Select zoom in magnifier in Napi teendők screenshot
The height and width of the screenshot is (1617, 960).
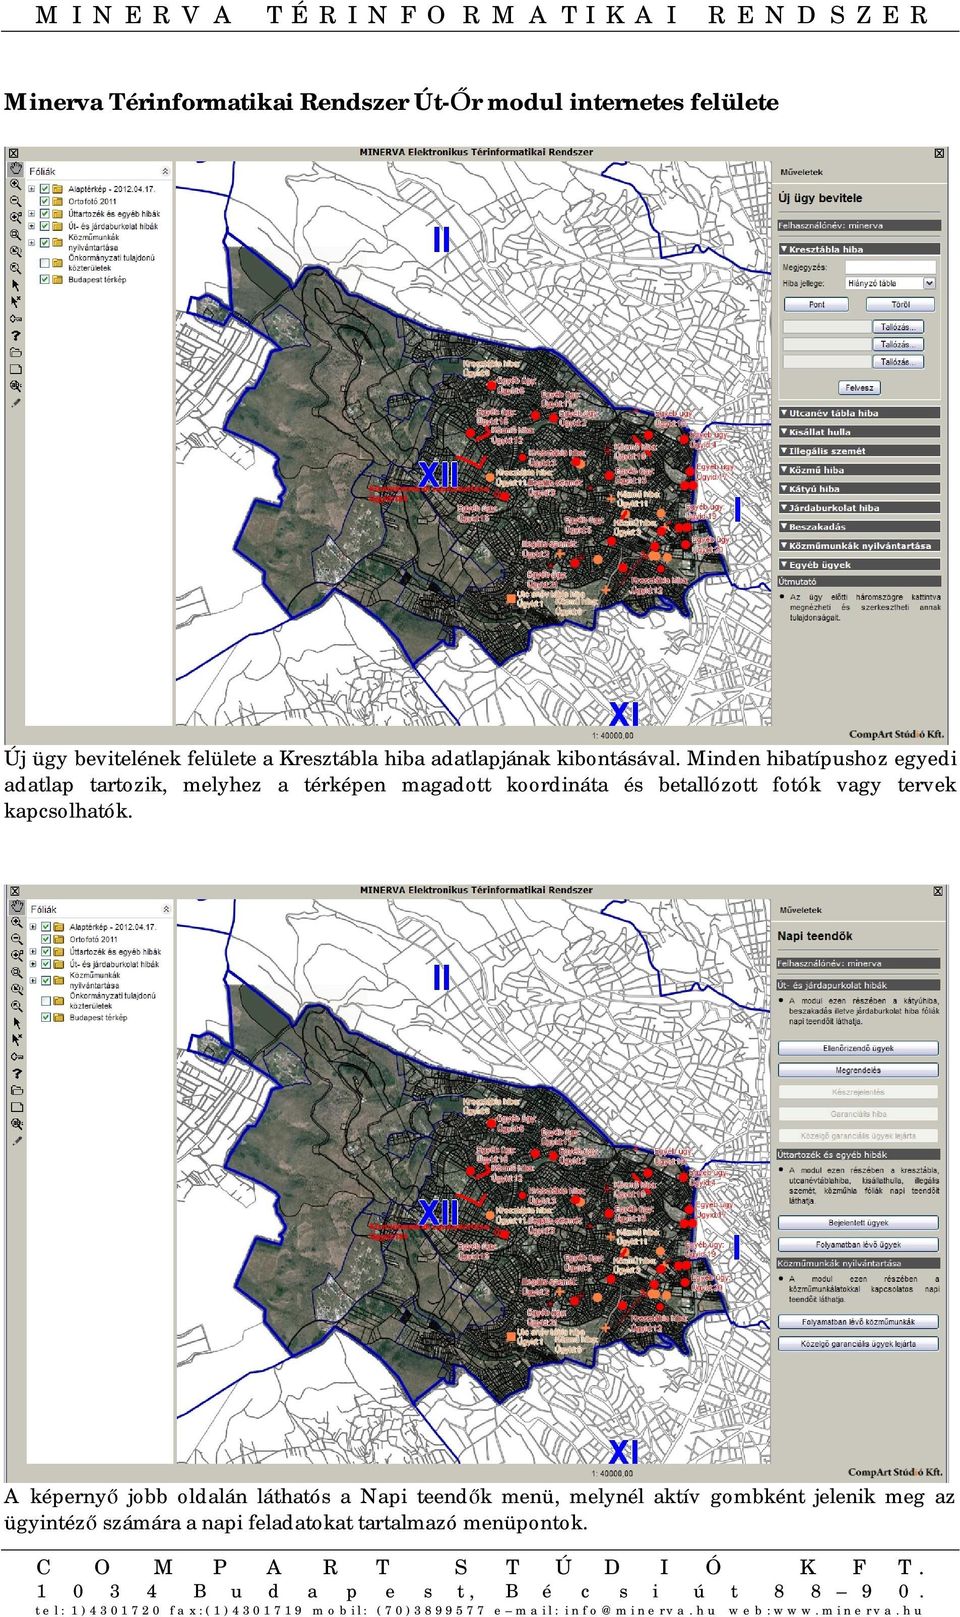click(x=17, y=924)
